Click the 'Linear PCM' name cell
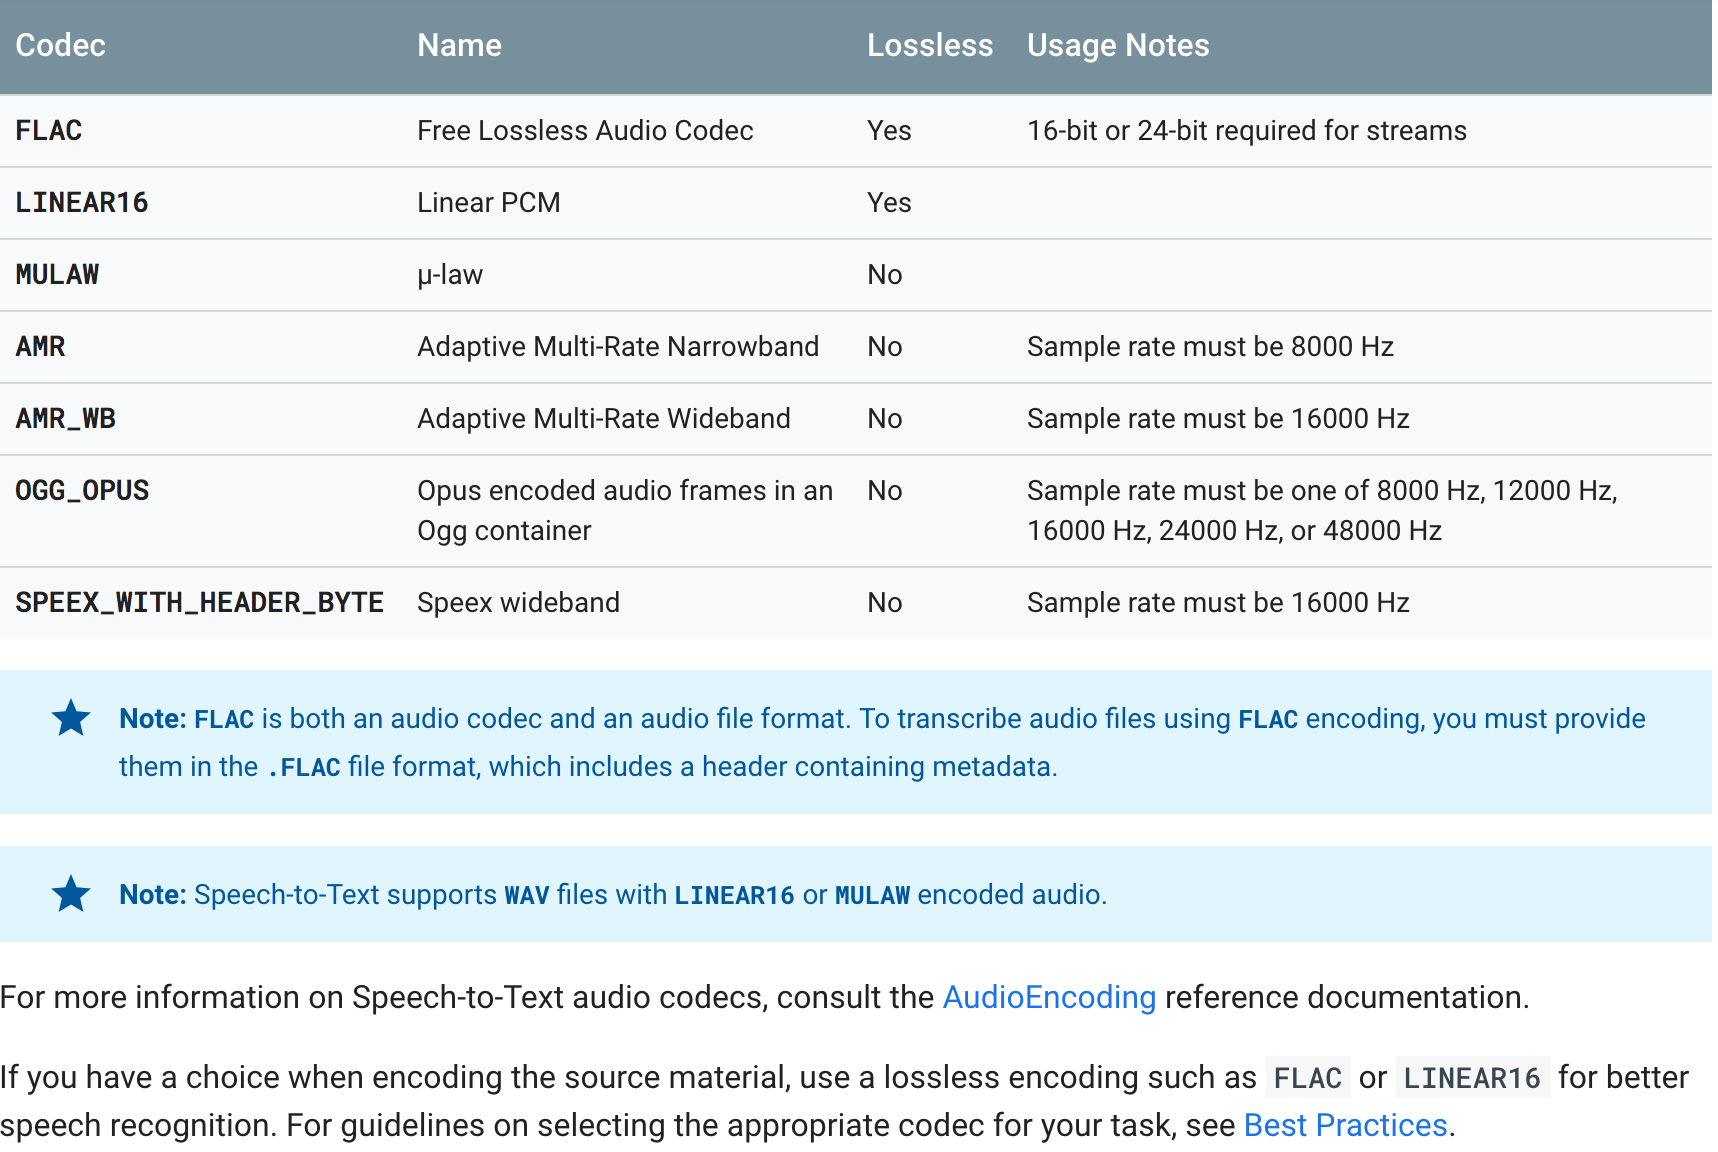 pyautogui.click(x=489, y=203)
